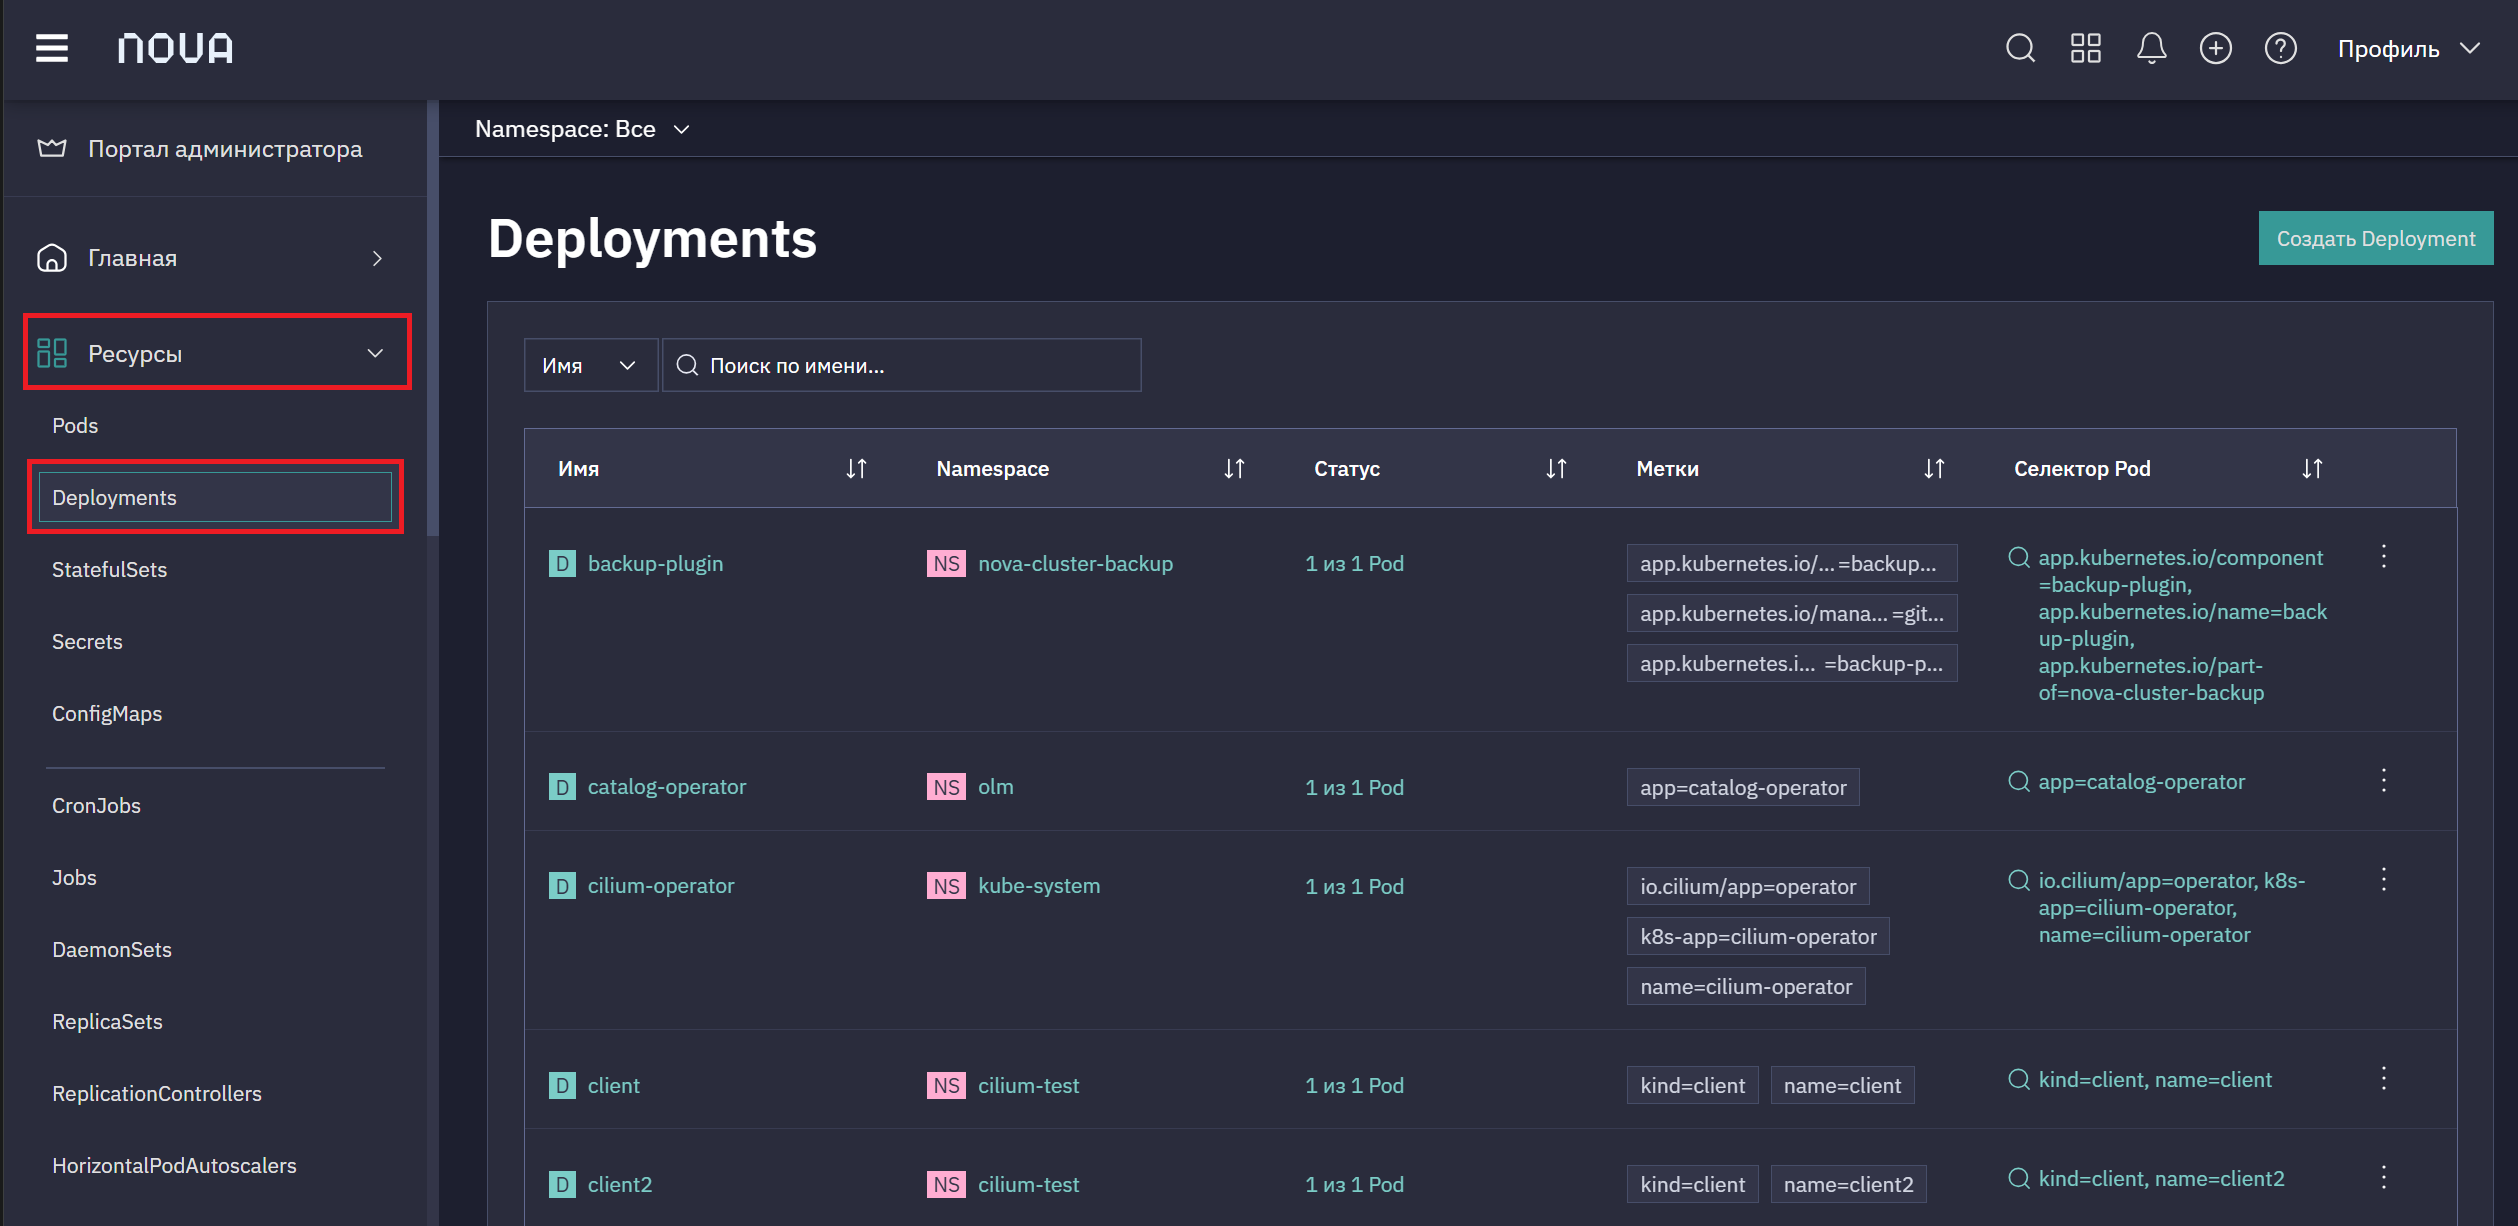Open the olm namespace link
2518x1226 pixels.
click(995, 786)
